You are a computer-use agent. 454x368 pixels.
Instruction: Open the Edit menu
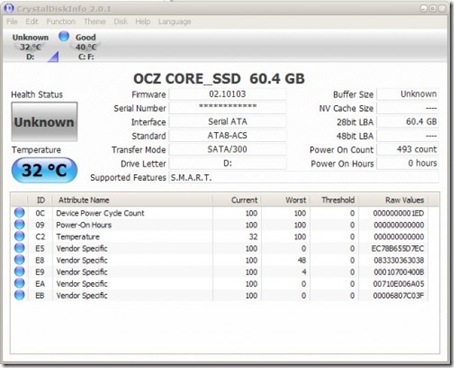(32, 22)
